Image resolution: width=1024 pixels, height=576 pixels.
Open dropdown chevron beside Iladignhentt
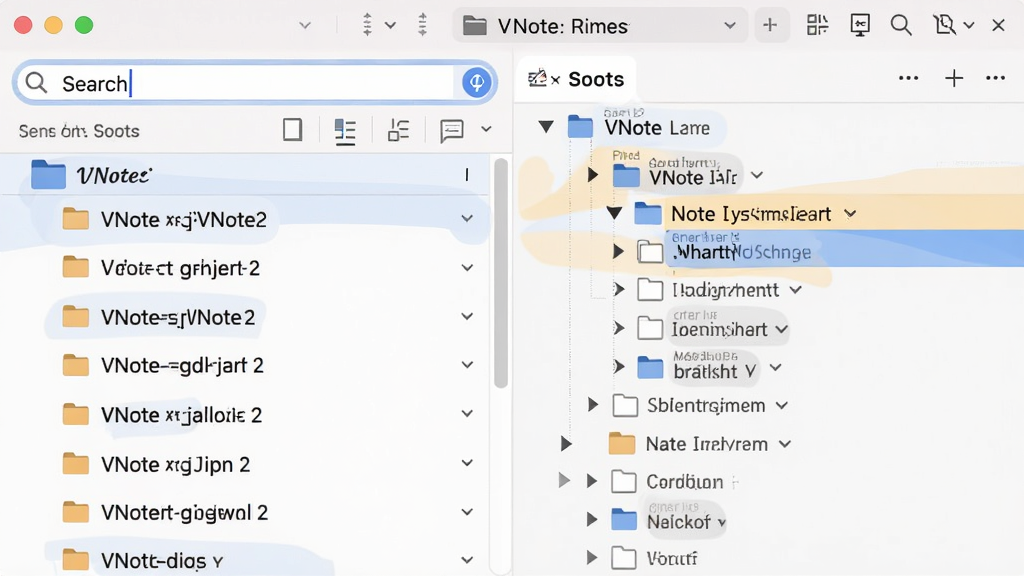pos(795,289)
